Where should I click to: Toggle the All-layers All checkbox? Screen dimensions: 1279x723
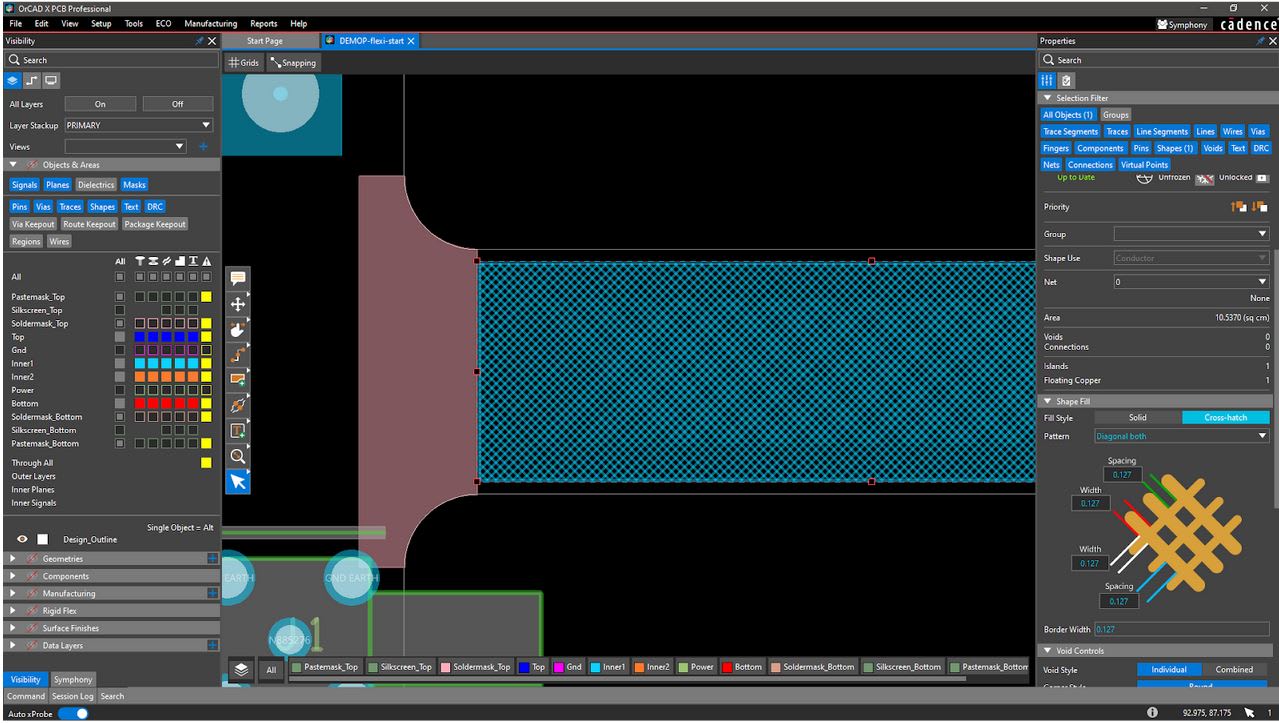tap(120, 277)
